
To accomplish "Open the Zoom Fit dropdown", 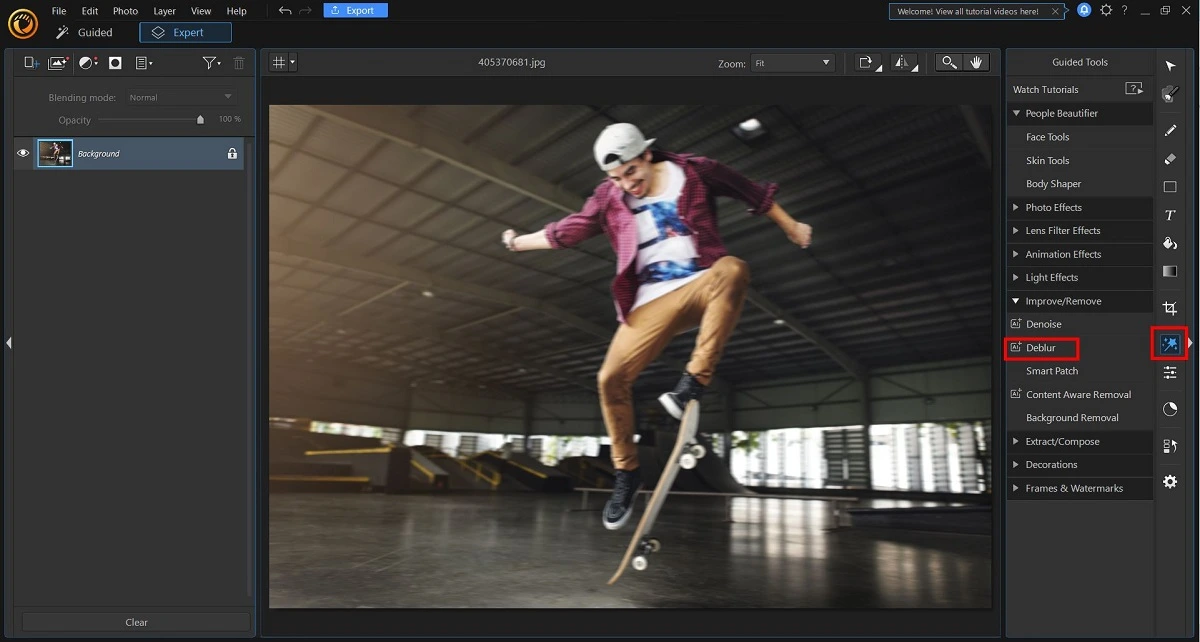I will [x=792, y=63].
